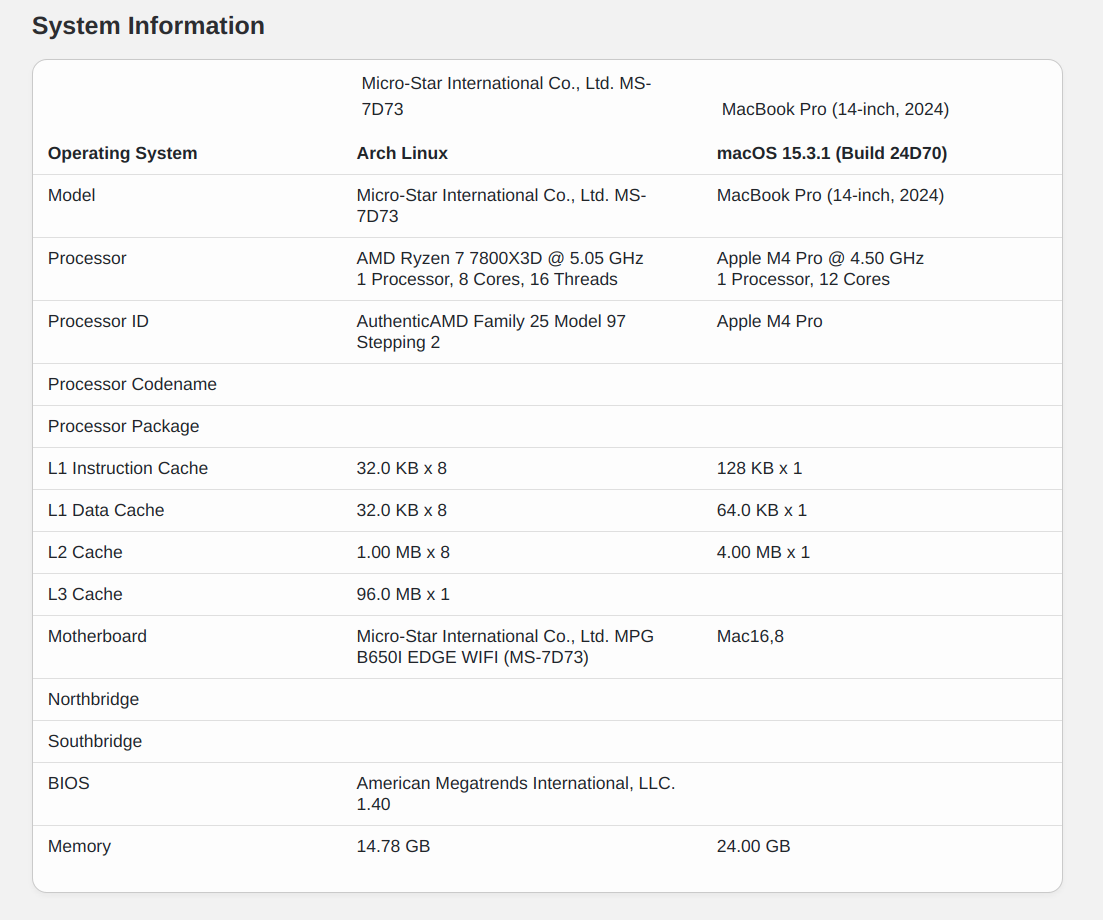
Task: Click the L2 Cache label
Action: click(x=85, y=552)
